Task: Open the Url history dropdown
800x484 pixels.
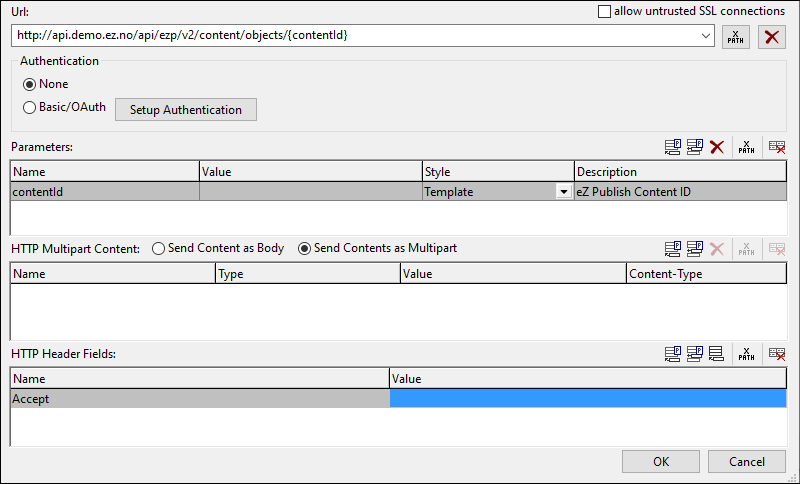Action: (x=707, y=35)
